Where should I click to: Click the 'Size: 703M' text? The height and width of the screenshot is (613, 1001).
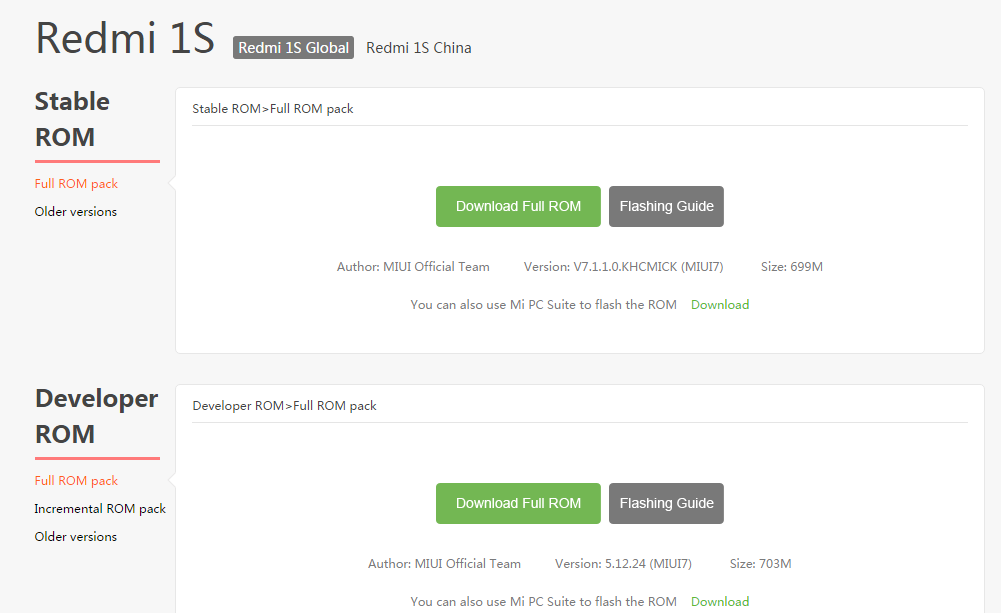click(760, 564)
